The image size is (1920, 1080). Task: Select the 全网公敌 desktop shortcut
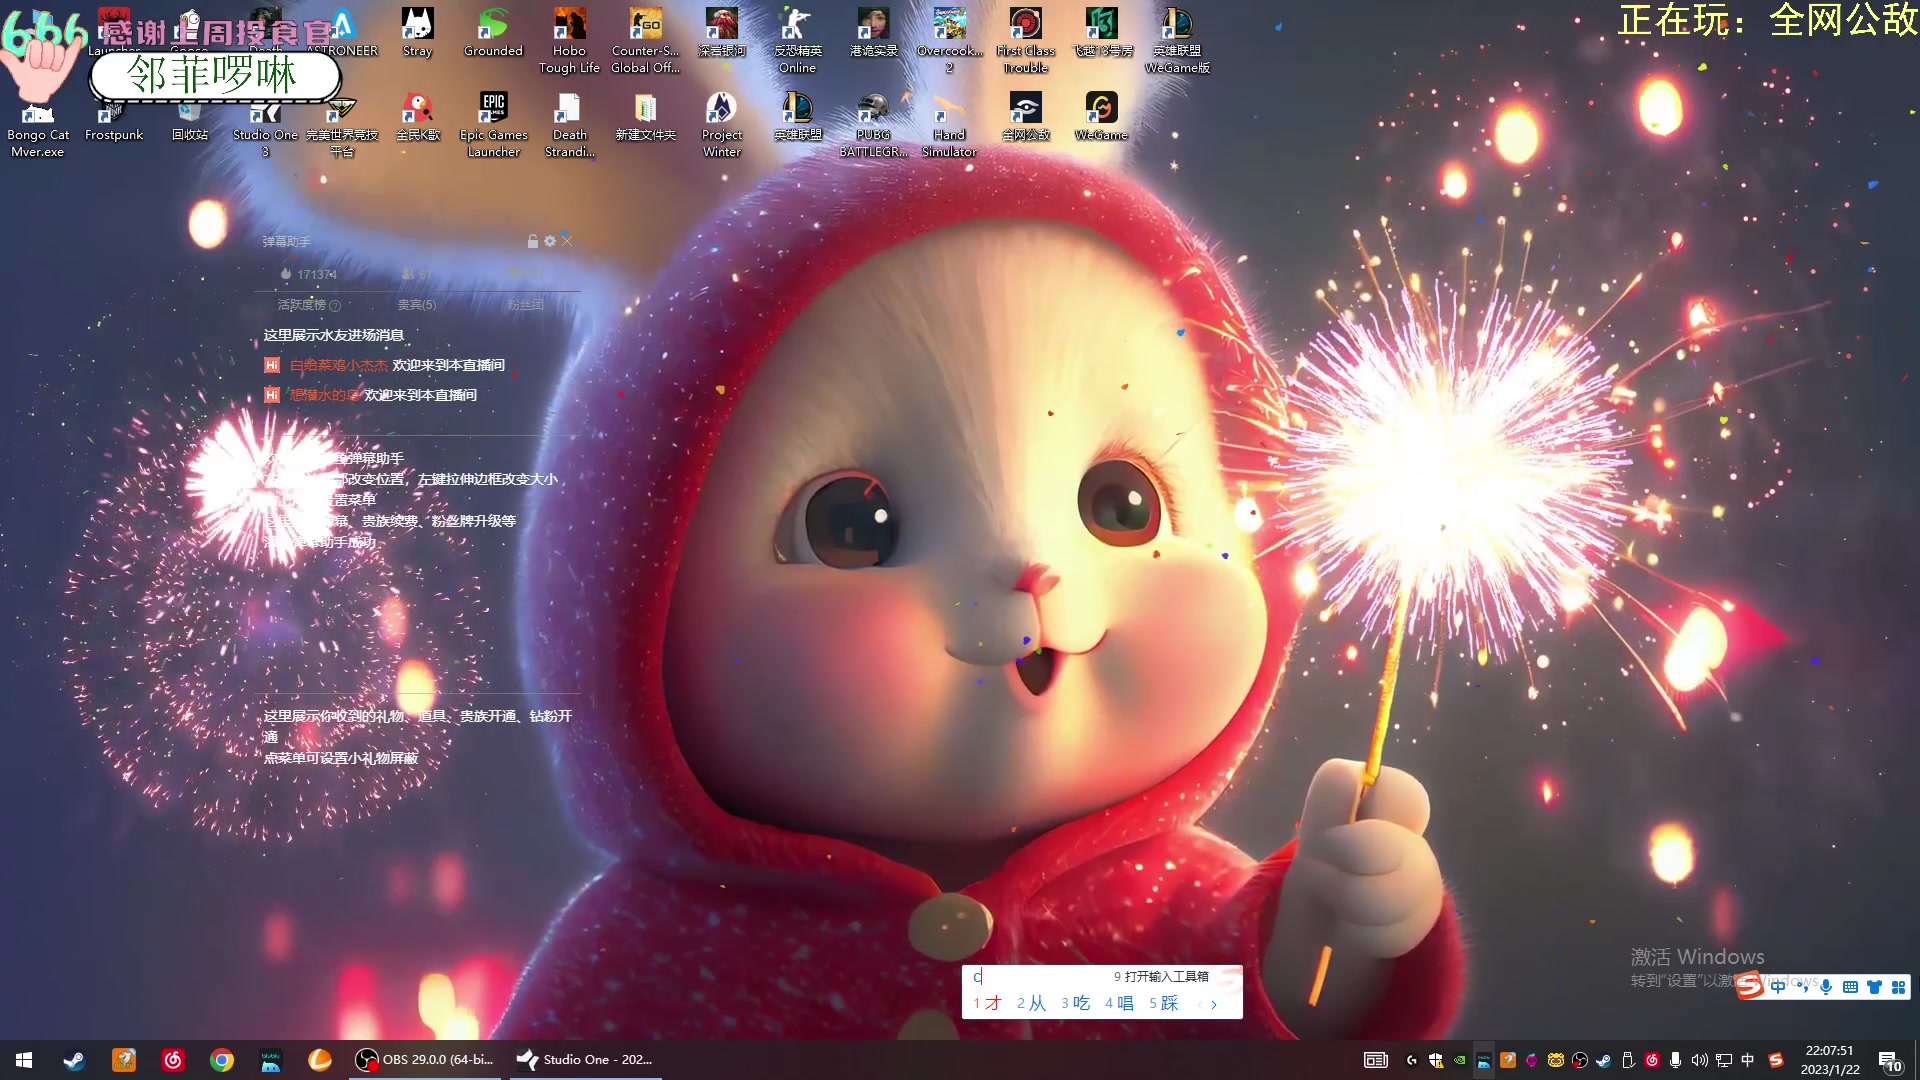click(x=1025, y=118)
